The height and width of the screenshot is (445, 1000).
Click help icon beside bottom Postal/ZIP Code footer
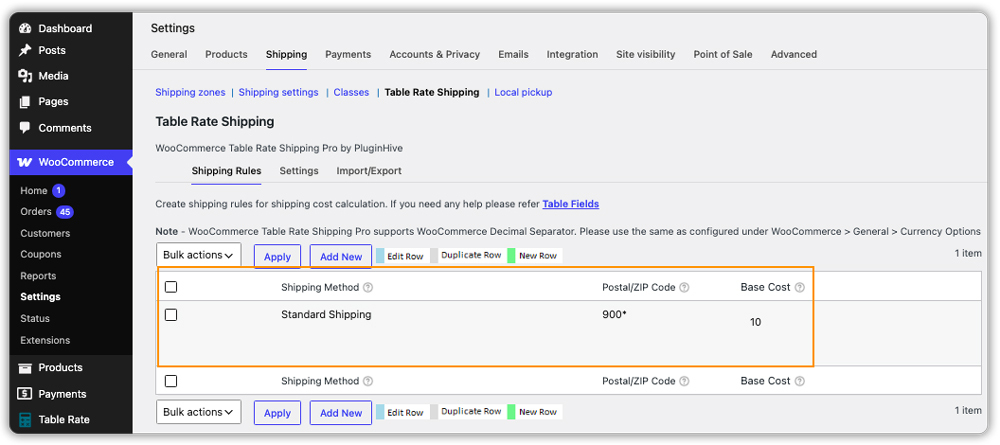684,381
